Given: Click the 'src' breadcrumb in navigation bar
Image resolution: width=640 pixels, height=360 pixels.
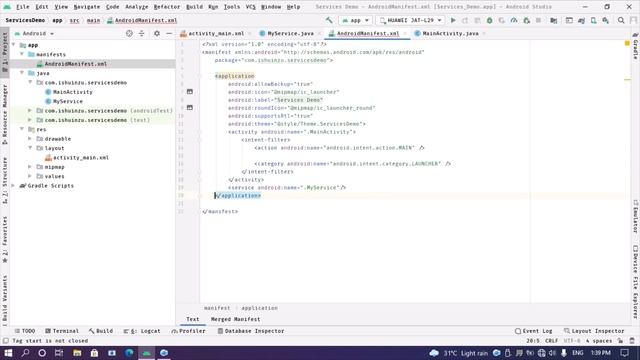Looking at the screenshot, I should tap(74, 20).
